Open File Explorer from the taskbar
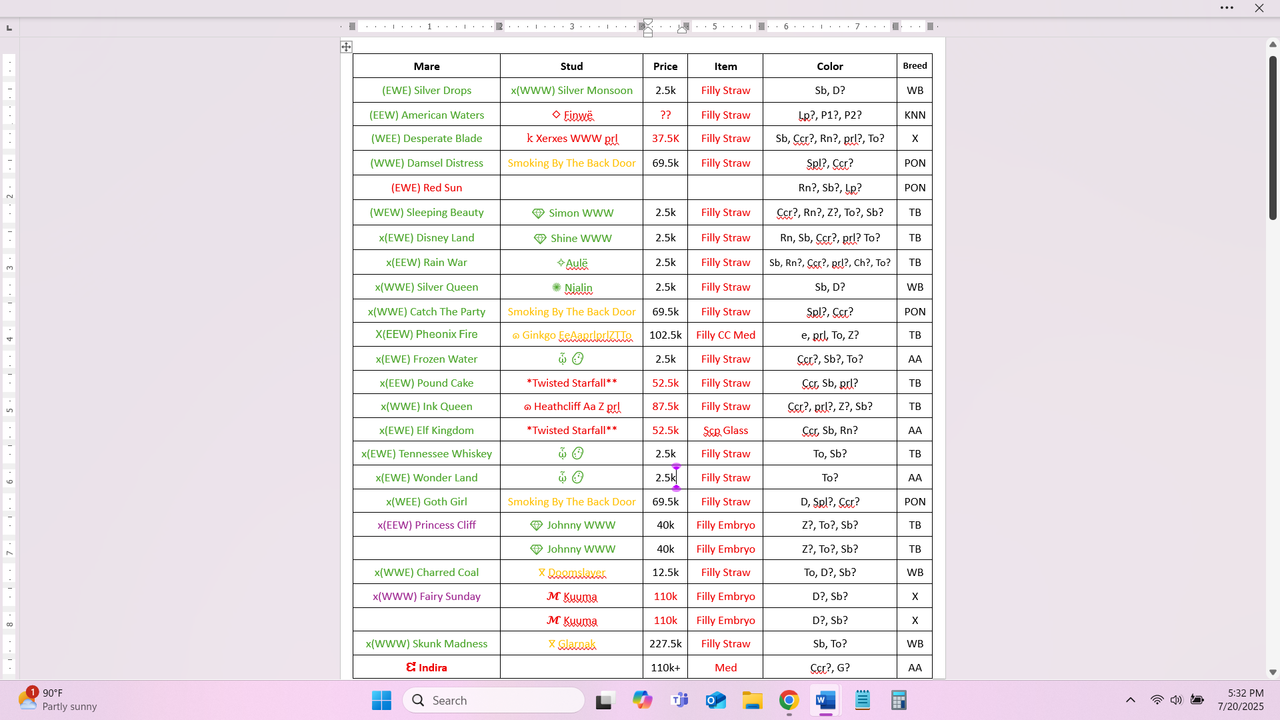This screenshot has width=1280, height=720. tap(752, 700)
